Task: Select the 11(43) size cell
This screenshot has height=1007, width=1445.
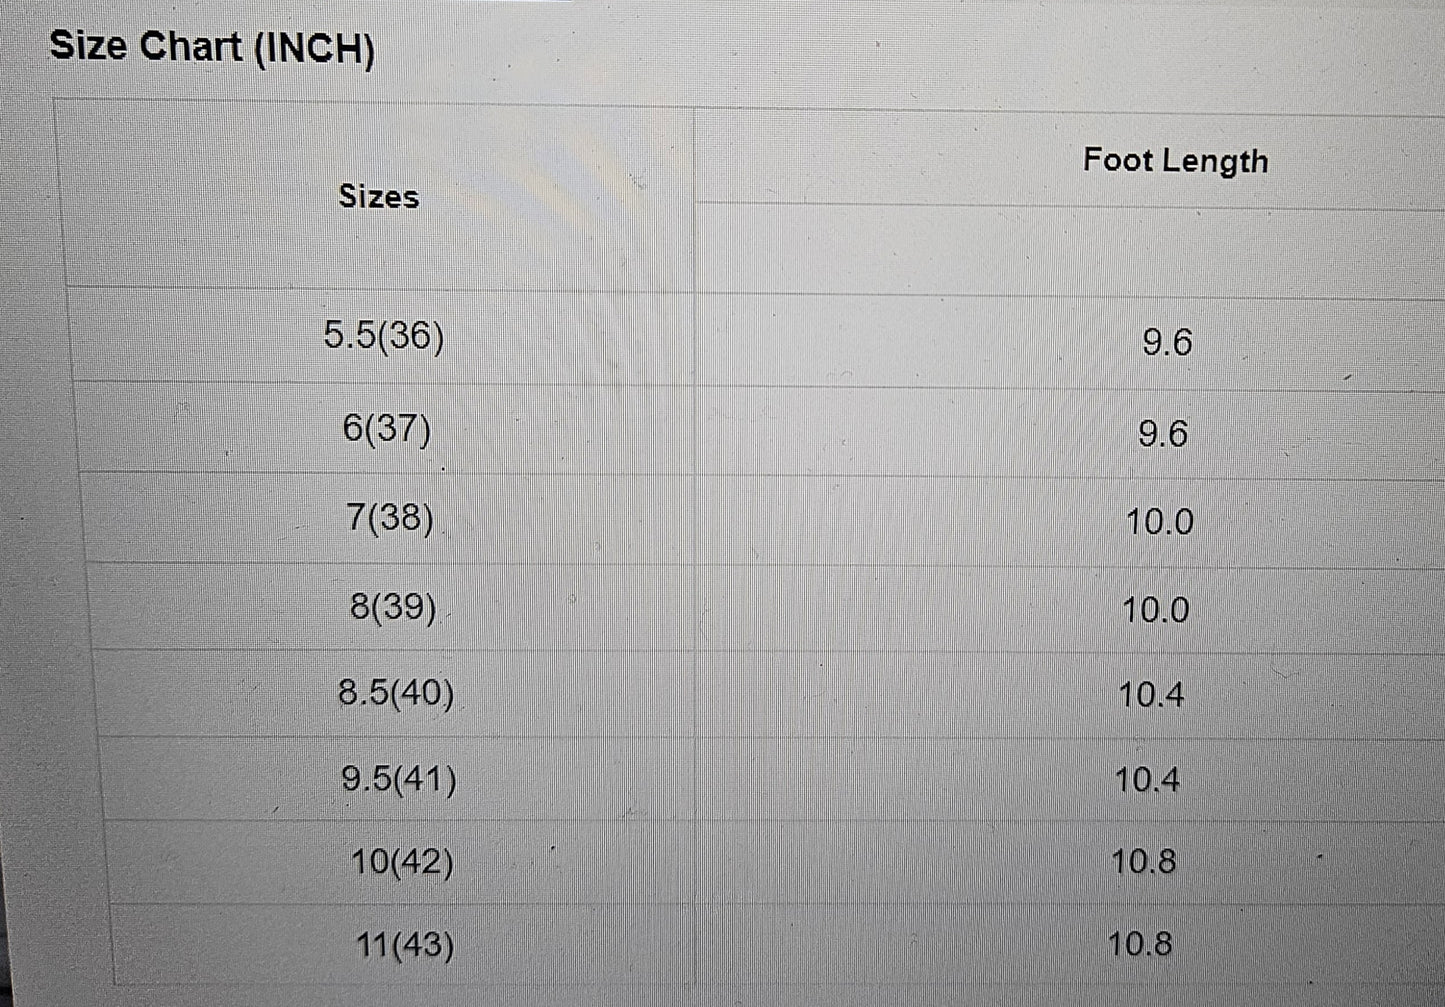Action: point(405,945)
